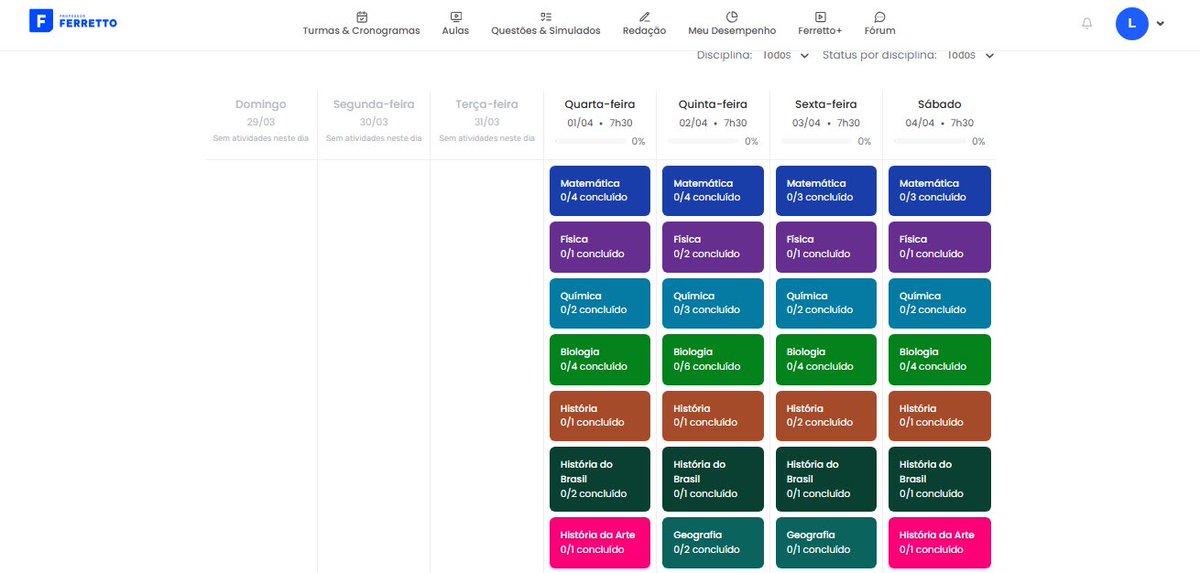Click the pencil icon above Redação
Image resolution: width=1200 pixels, height=573 pixels.
644,16
